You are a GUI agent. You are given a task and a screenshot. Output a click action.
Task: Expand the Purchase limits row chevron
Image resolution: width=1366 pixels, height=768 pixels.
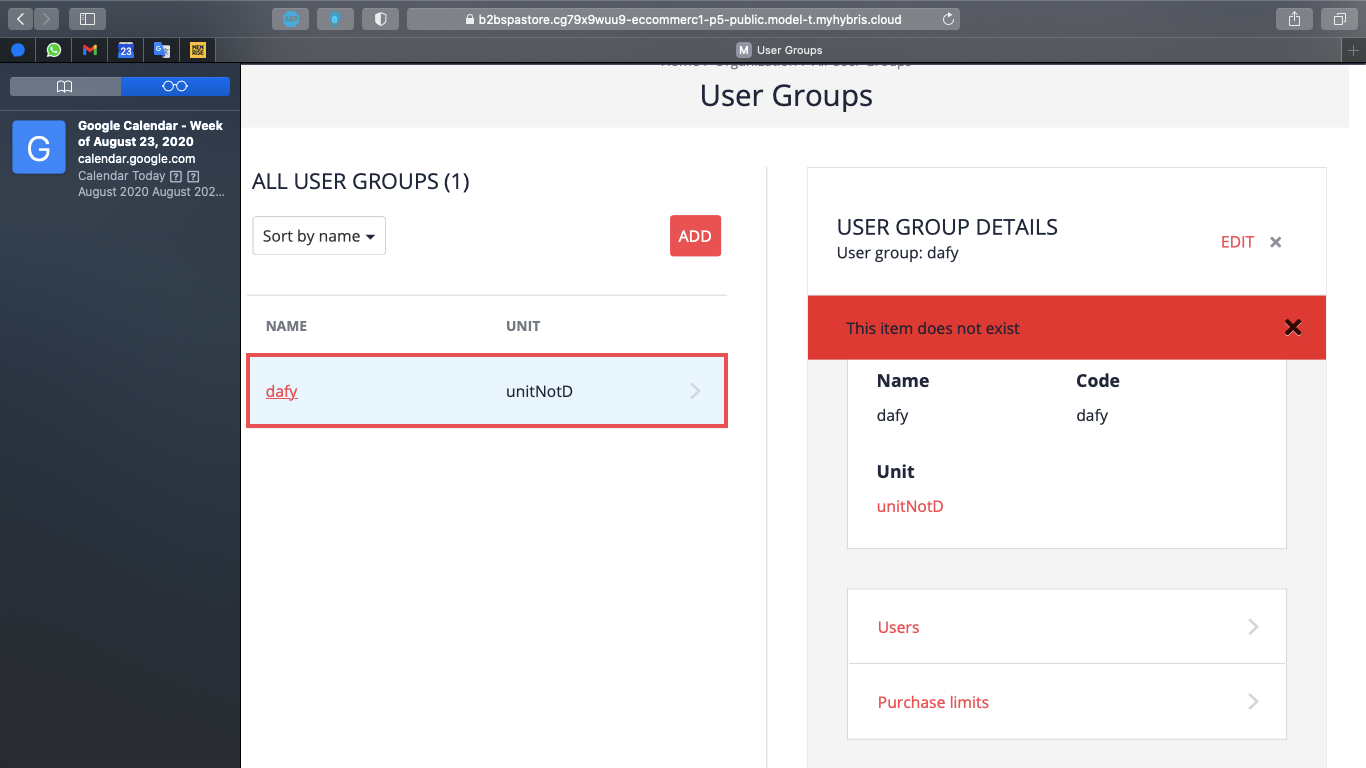1253,702
